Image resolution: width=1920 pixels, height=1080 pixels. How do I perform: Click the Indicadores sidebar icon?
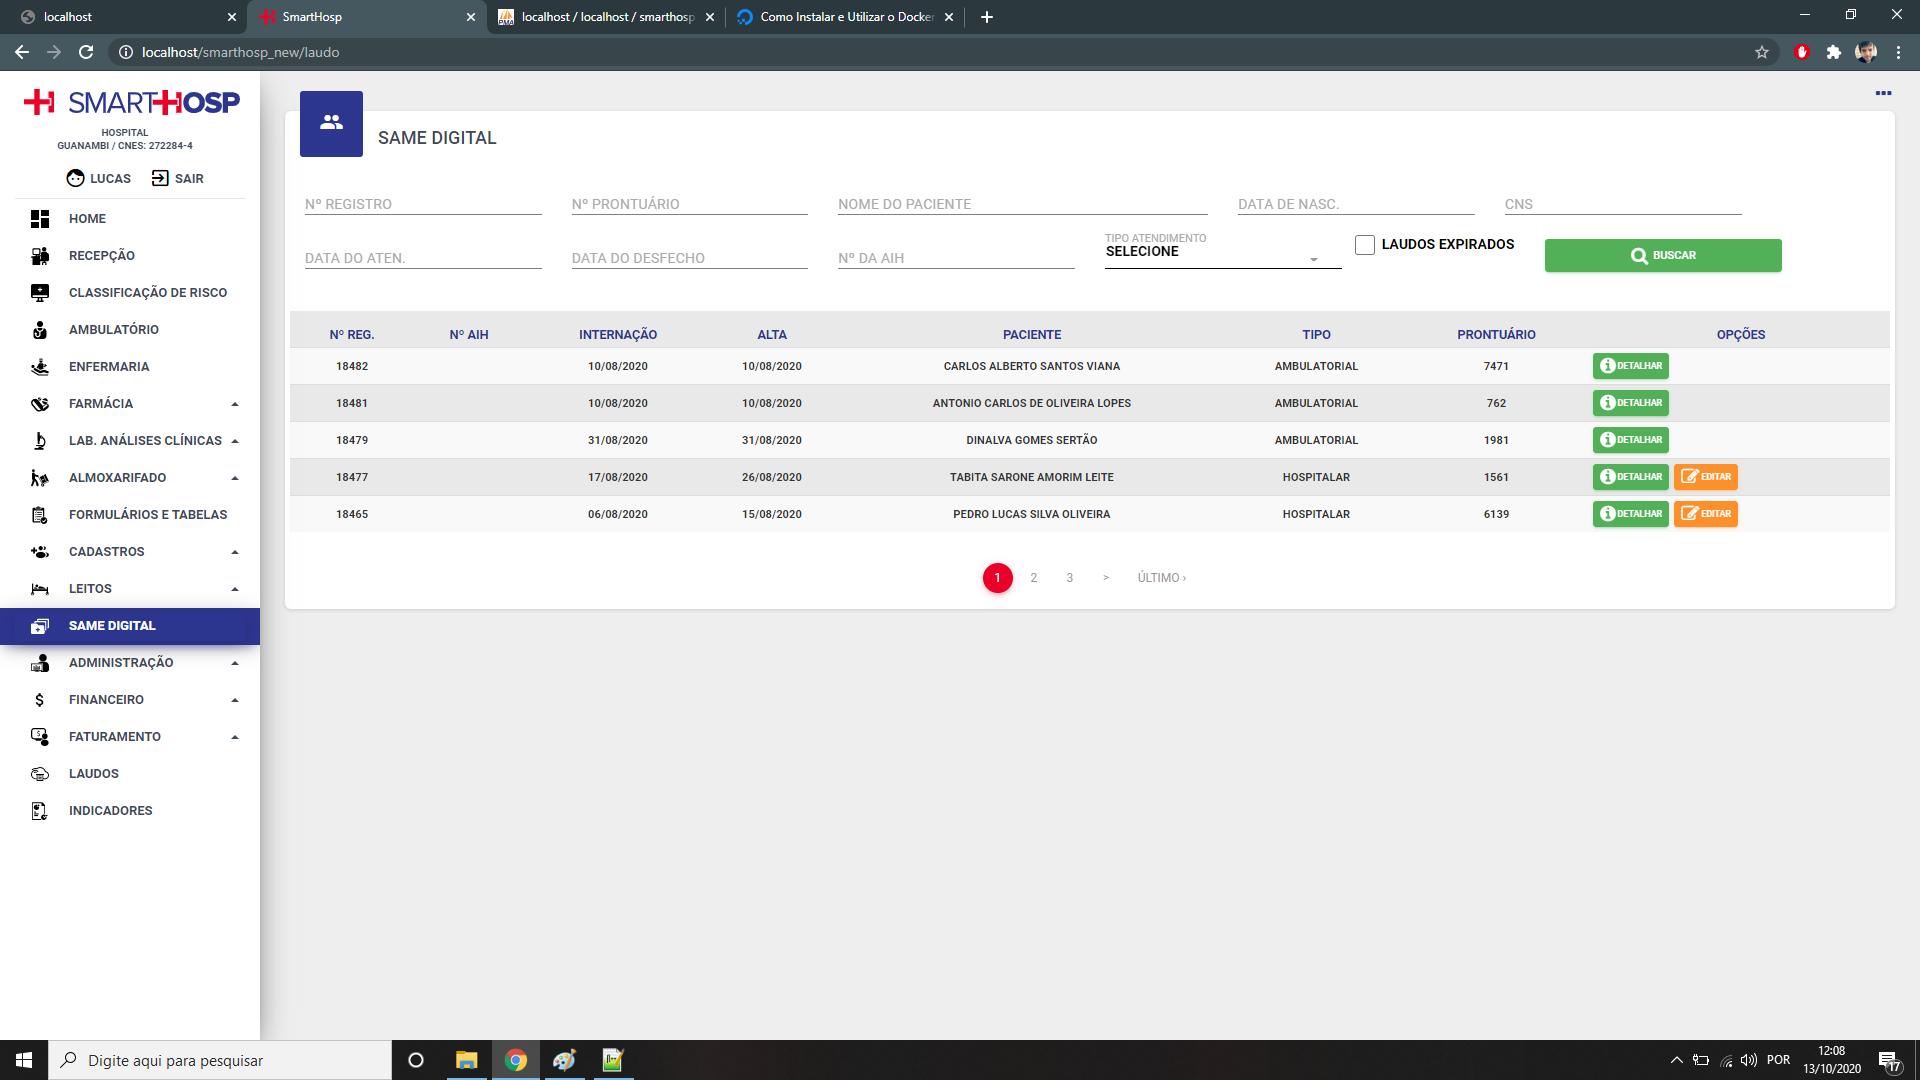40,811
